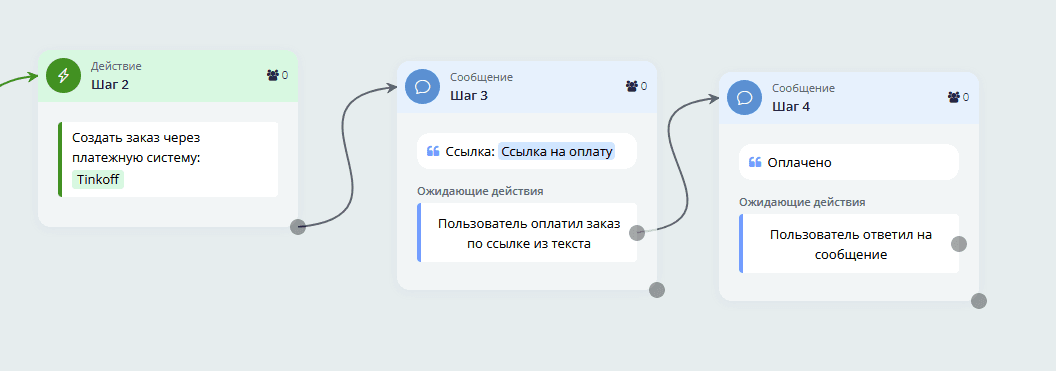Click the blue chat bubble icon of Шаг 3

coord(423,86)
